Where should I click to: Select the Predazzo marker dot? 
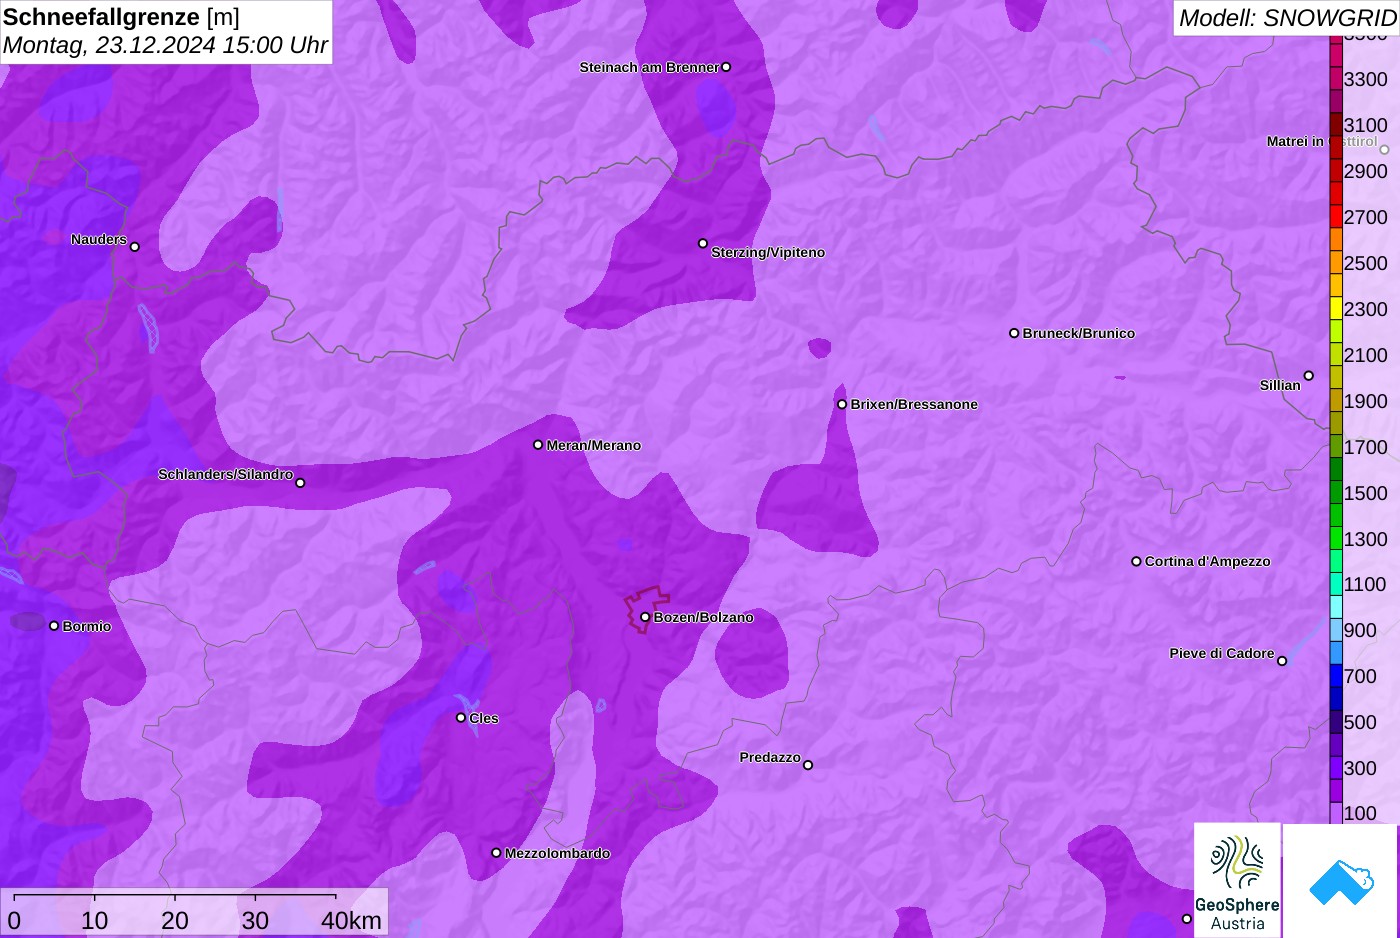point(808,765)
